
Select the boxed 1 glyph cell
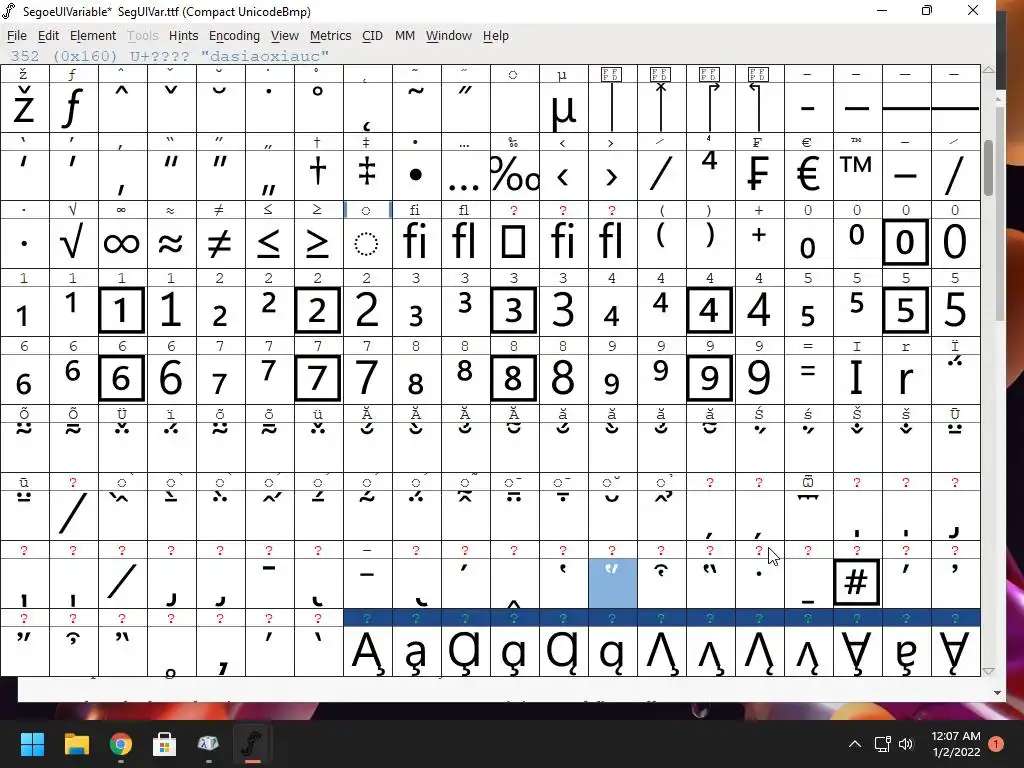tap(123, 311)
